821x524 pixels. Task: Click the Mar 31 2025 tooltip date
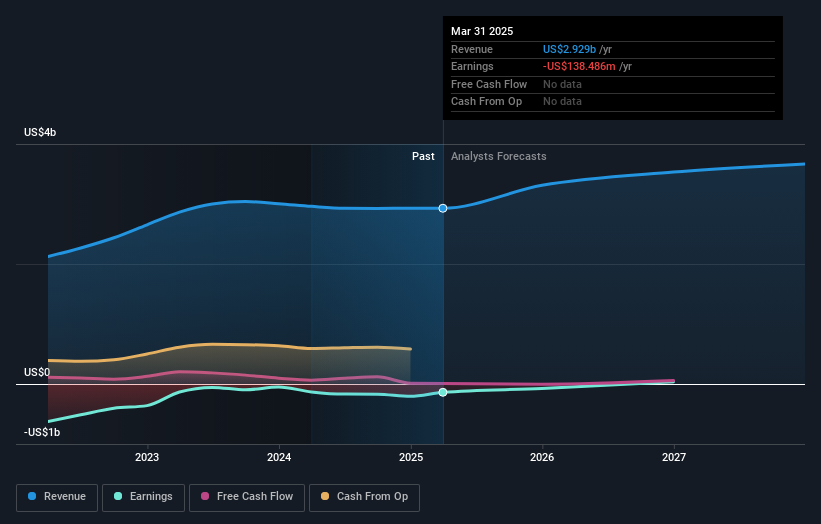point(482,31)
